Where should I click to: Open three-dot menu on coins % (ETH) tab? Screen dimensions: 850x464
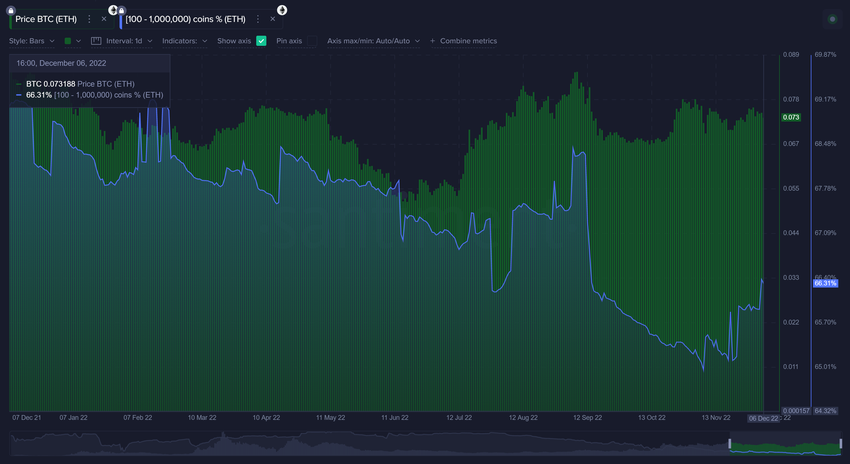pyautogui.click(x=258, y=19)
